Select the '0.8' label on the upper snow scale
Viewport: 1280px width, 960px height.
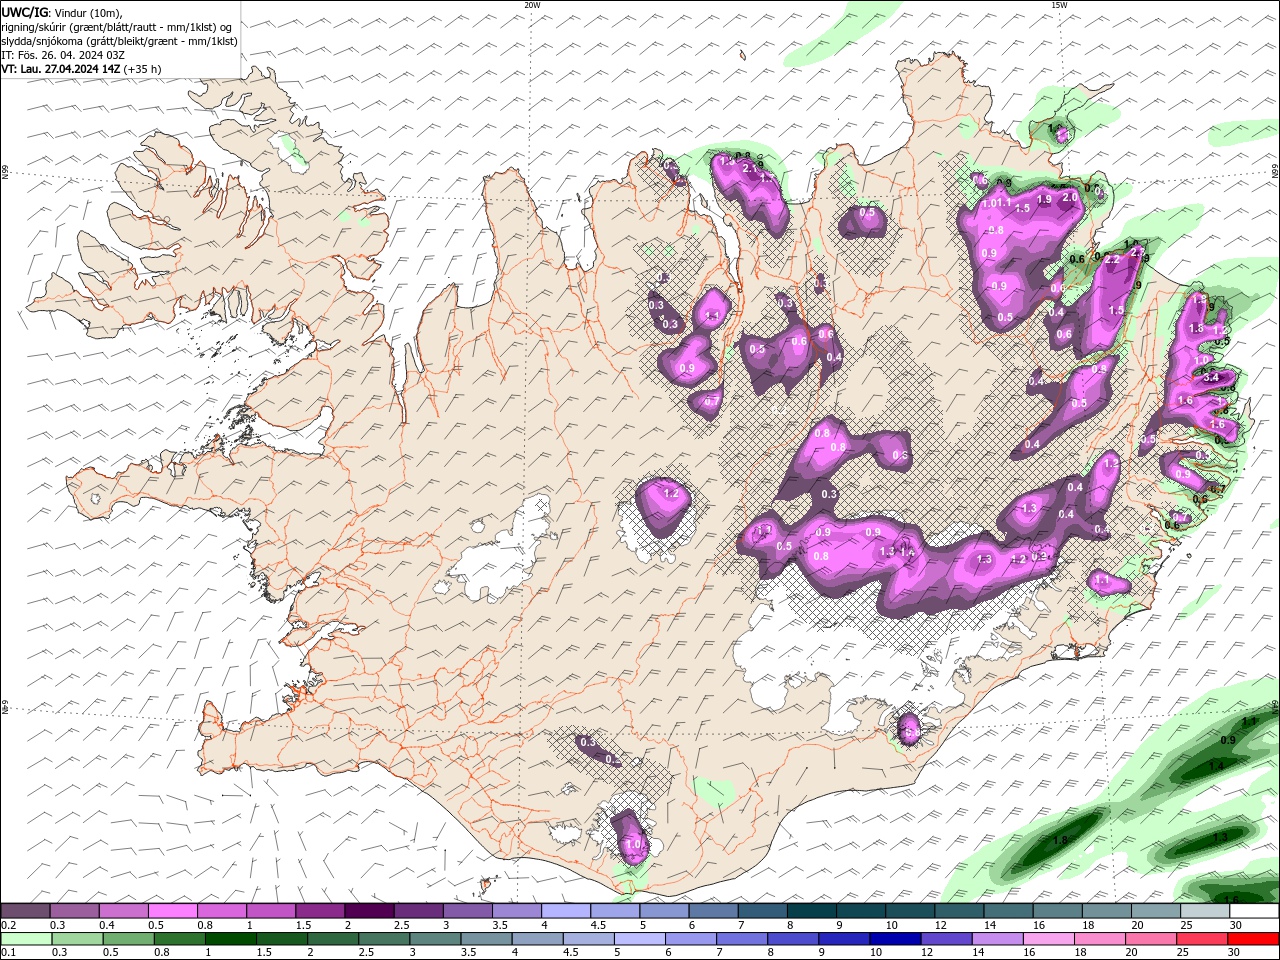tap(205, 925)
